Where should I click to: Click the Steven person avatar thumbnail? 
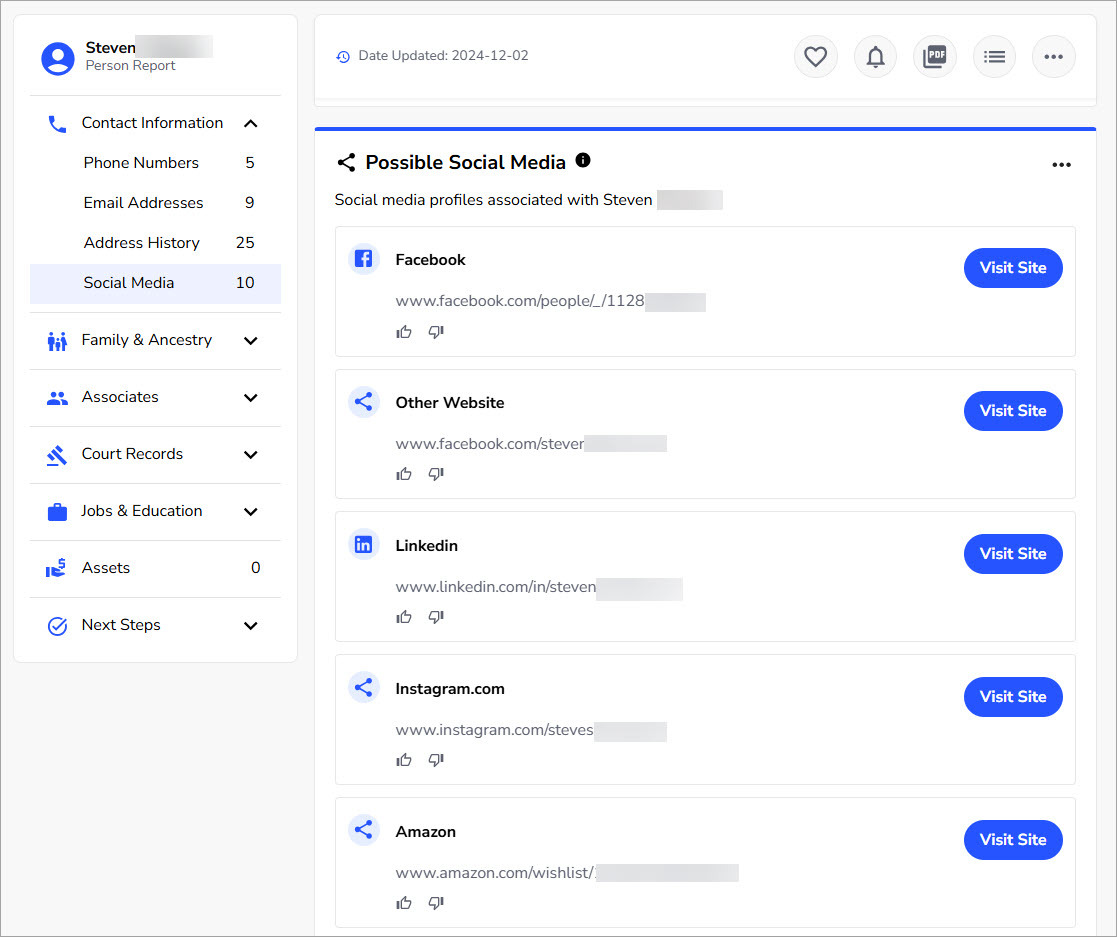tap(57, 58)
